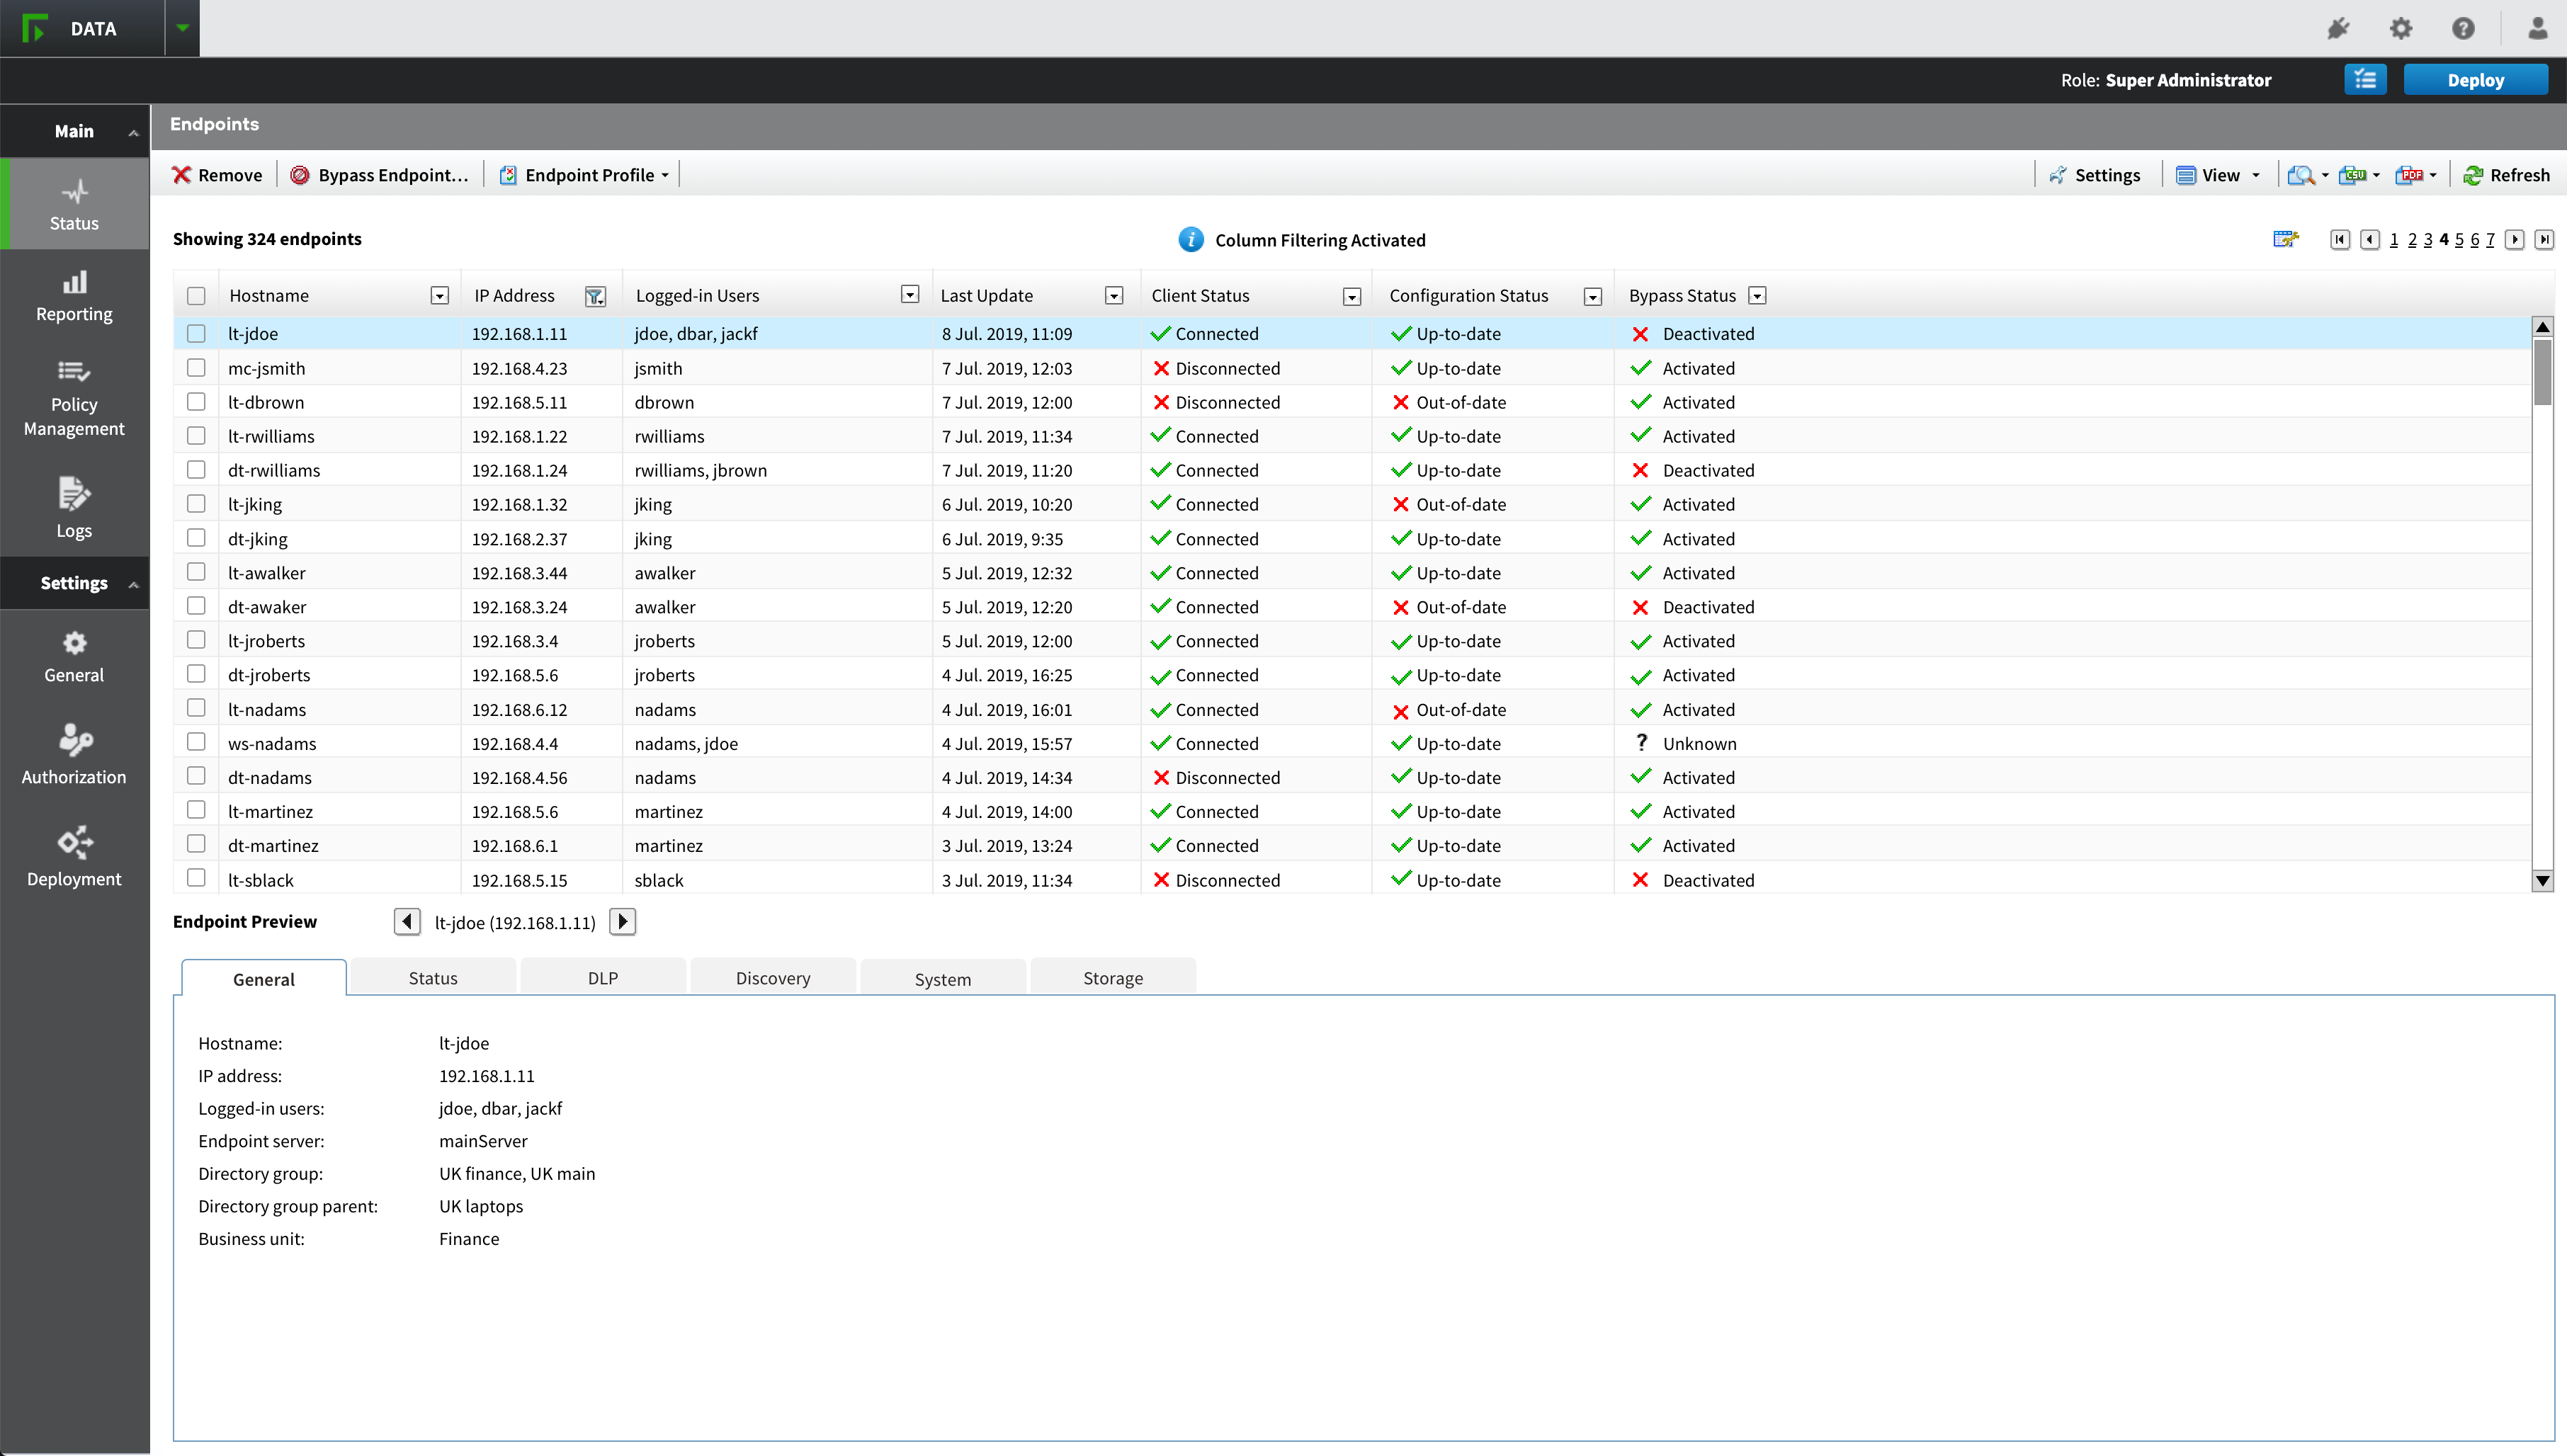Enable checkbox for mc-jsmith endpoint
The image size is (2567, 1456).
(195, 367)
